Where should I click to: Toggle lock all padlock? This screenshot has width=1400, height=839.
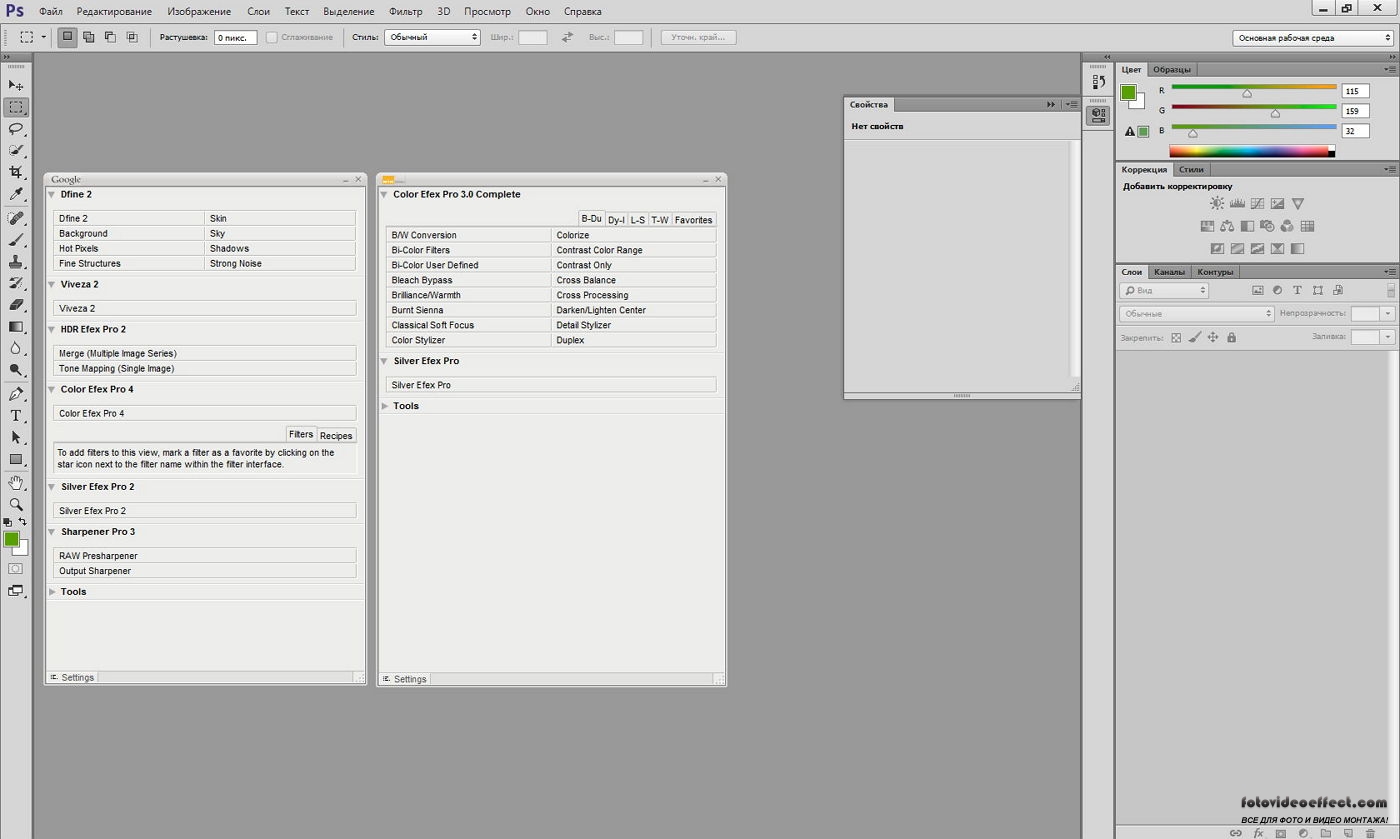pyautogui.click(x=1231, y=338)
